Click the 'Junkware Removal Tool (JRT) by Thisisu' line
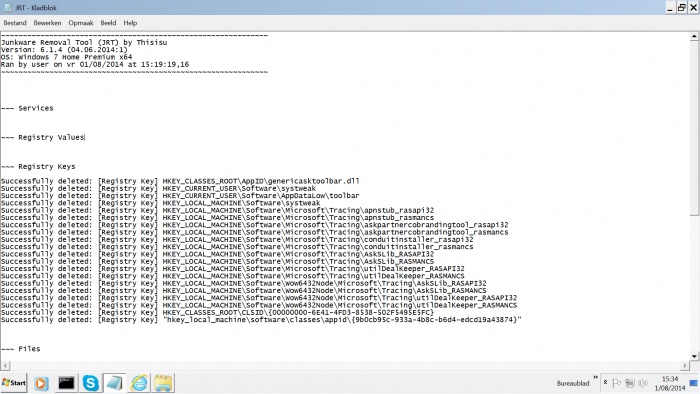Viewport: 700px width, 394px height. point(84,42)
